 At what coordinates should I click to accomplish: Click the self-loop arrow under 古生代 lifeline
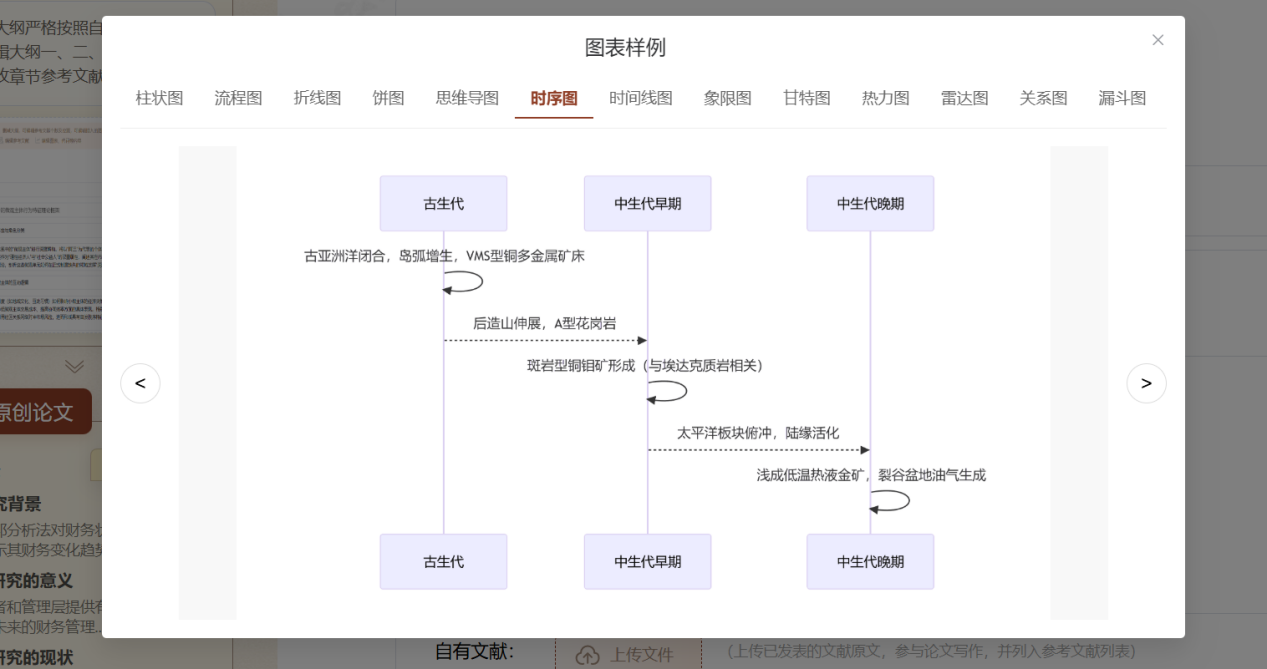click(x=463, y=282)
